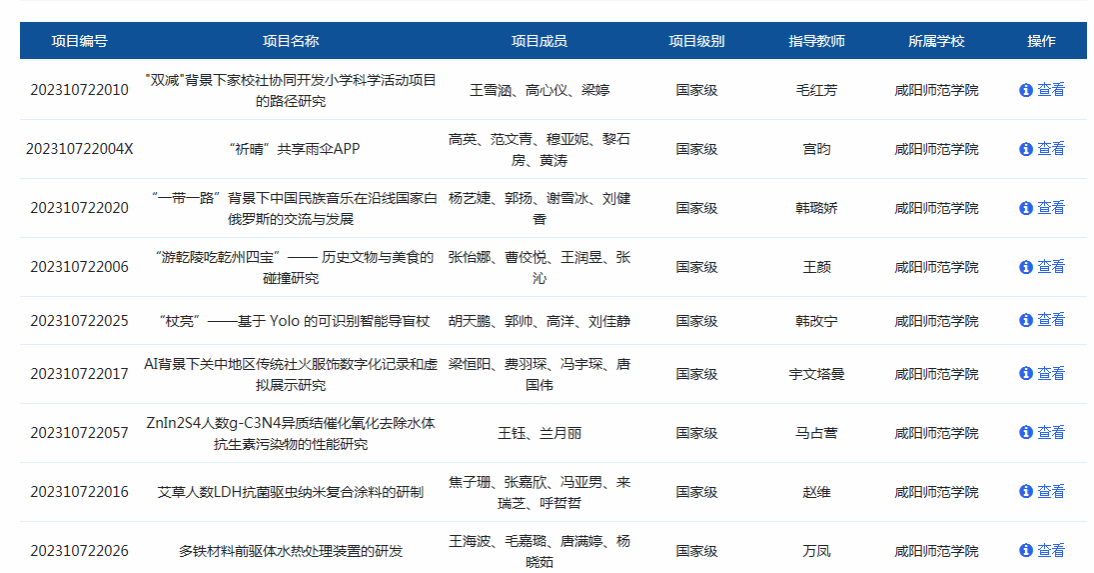Click the 所属学校 column header
The width and height of the screenshot is (1094, 573).
(x=936, y=41)
